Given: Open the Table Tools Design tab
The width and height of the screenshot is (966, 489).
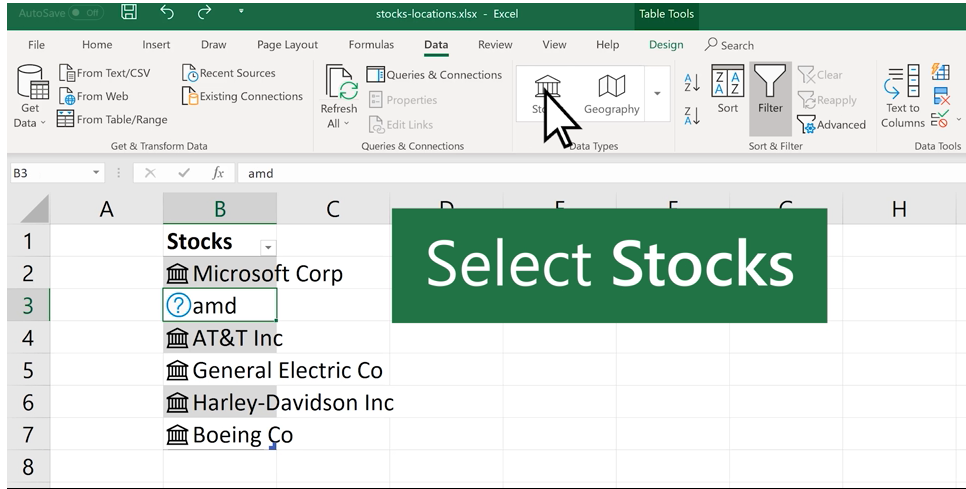Looking at the screenshot, I should (x=666, y=45).
